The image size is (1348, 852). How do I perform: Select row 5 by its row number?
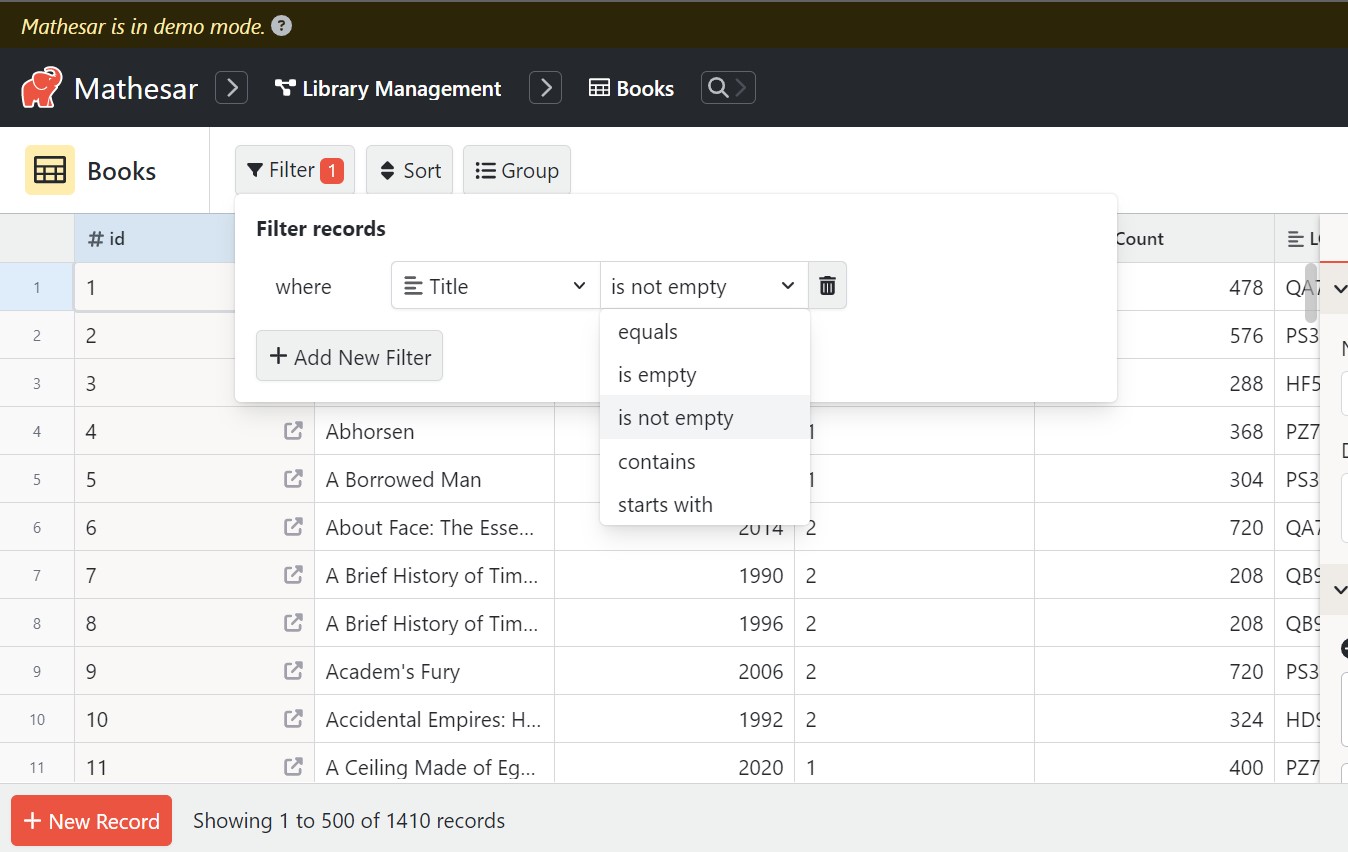37,479
